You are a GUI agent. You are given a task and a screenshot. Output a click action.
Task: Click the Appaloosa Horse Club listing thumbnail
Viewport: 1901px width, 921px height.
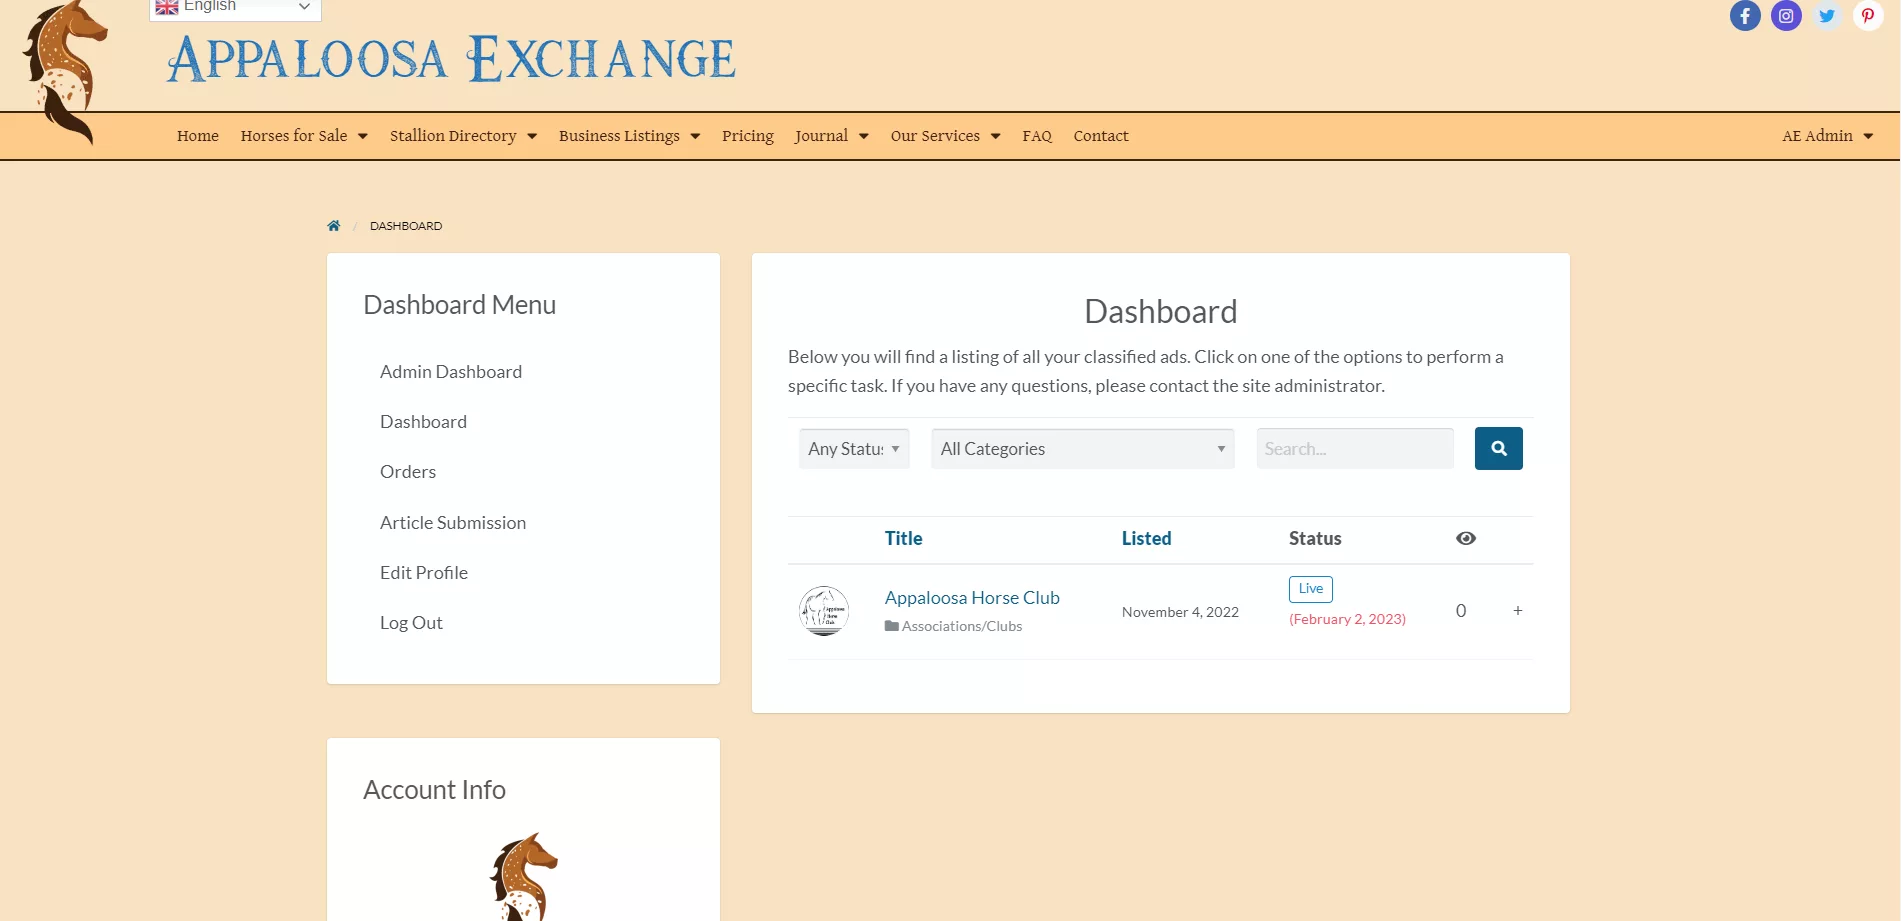pyautogui.click(x=824, y=611)
